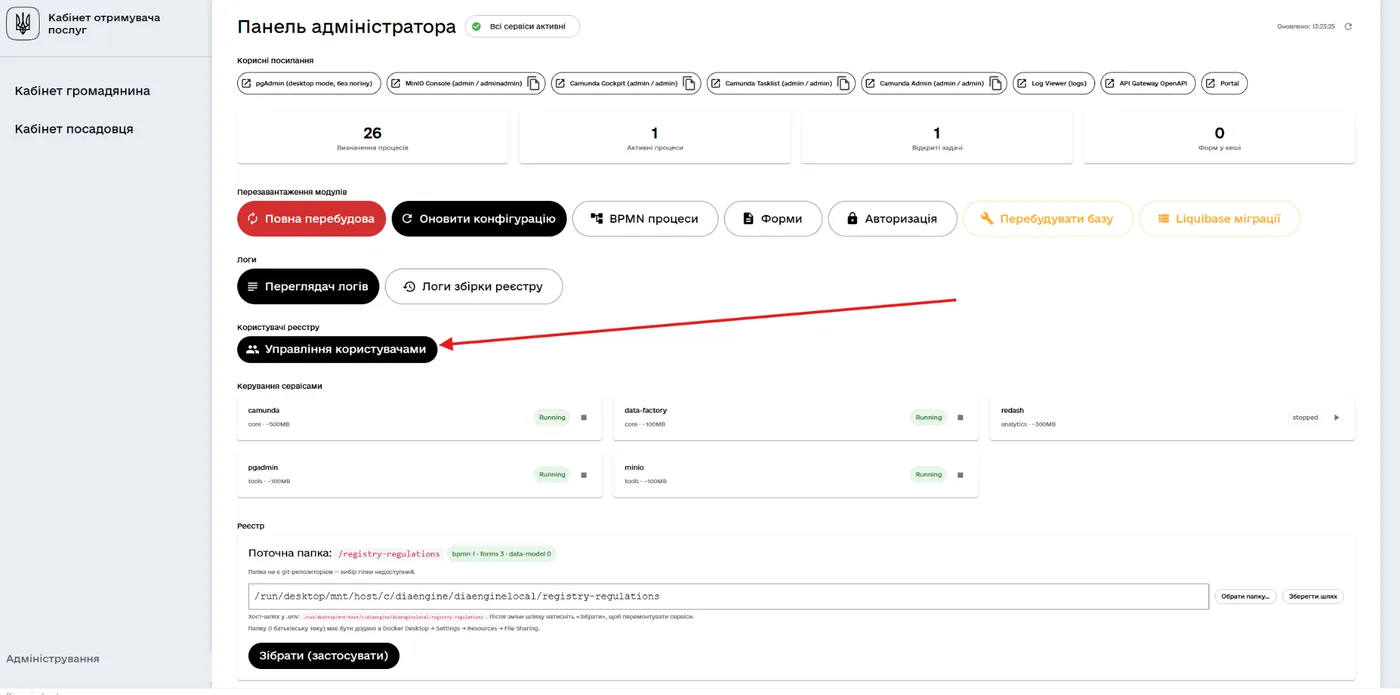Viewport: 1400px width, 695px height.
Task: Open Управління користувачами user management
Action: click(x=337, y=349)
